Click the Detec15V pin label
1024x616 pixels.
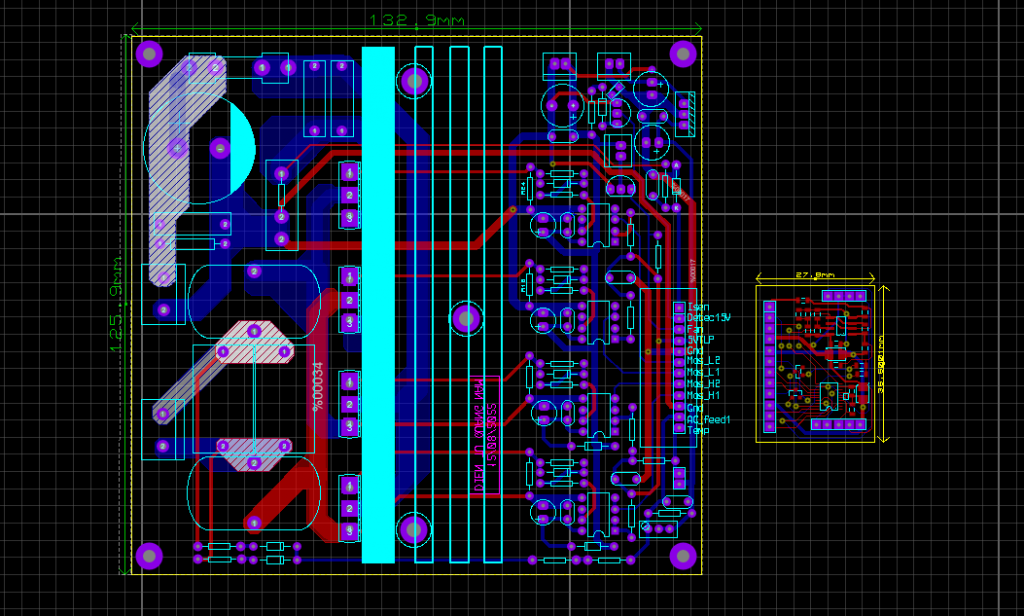point(709,317)
